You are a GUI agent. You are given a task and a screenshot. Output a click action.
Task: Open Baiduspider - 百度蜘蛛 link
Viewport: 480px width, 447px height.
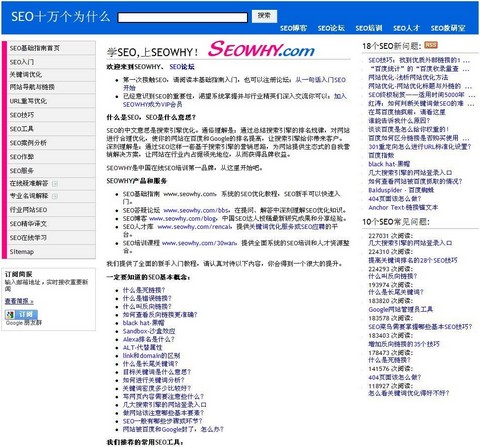coord(401,190)
